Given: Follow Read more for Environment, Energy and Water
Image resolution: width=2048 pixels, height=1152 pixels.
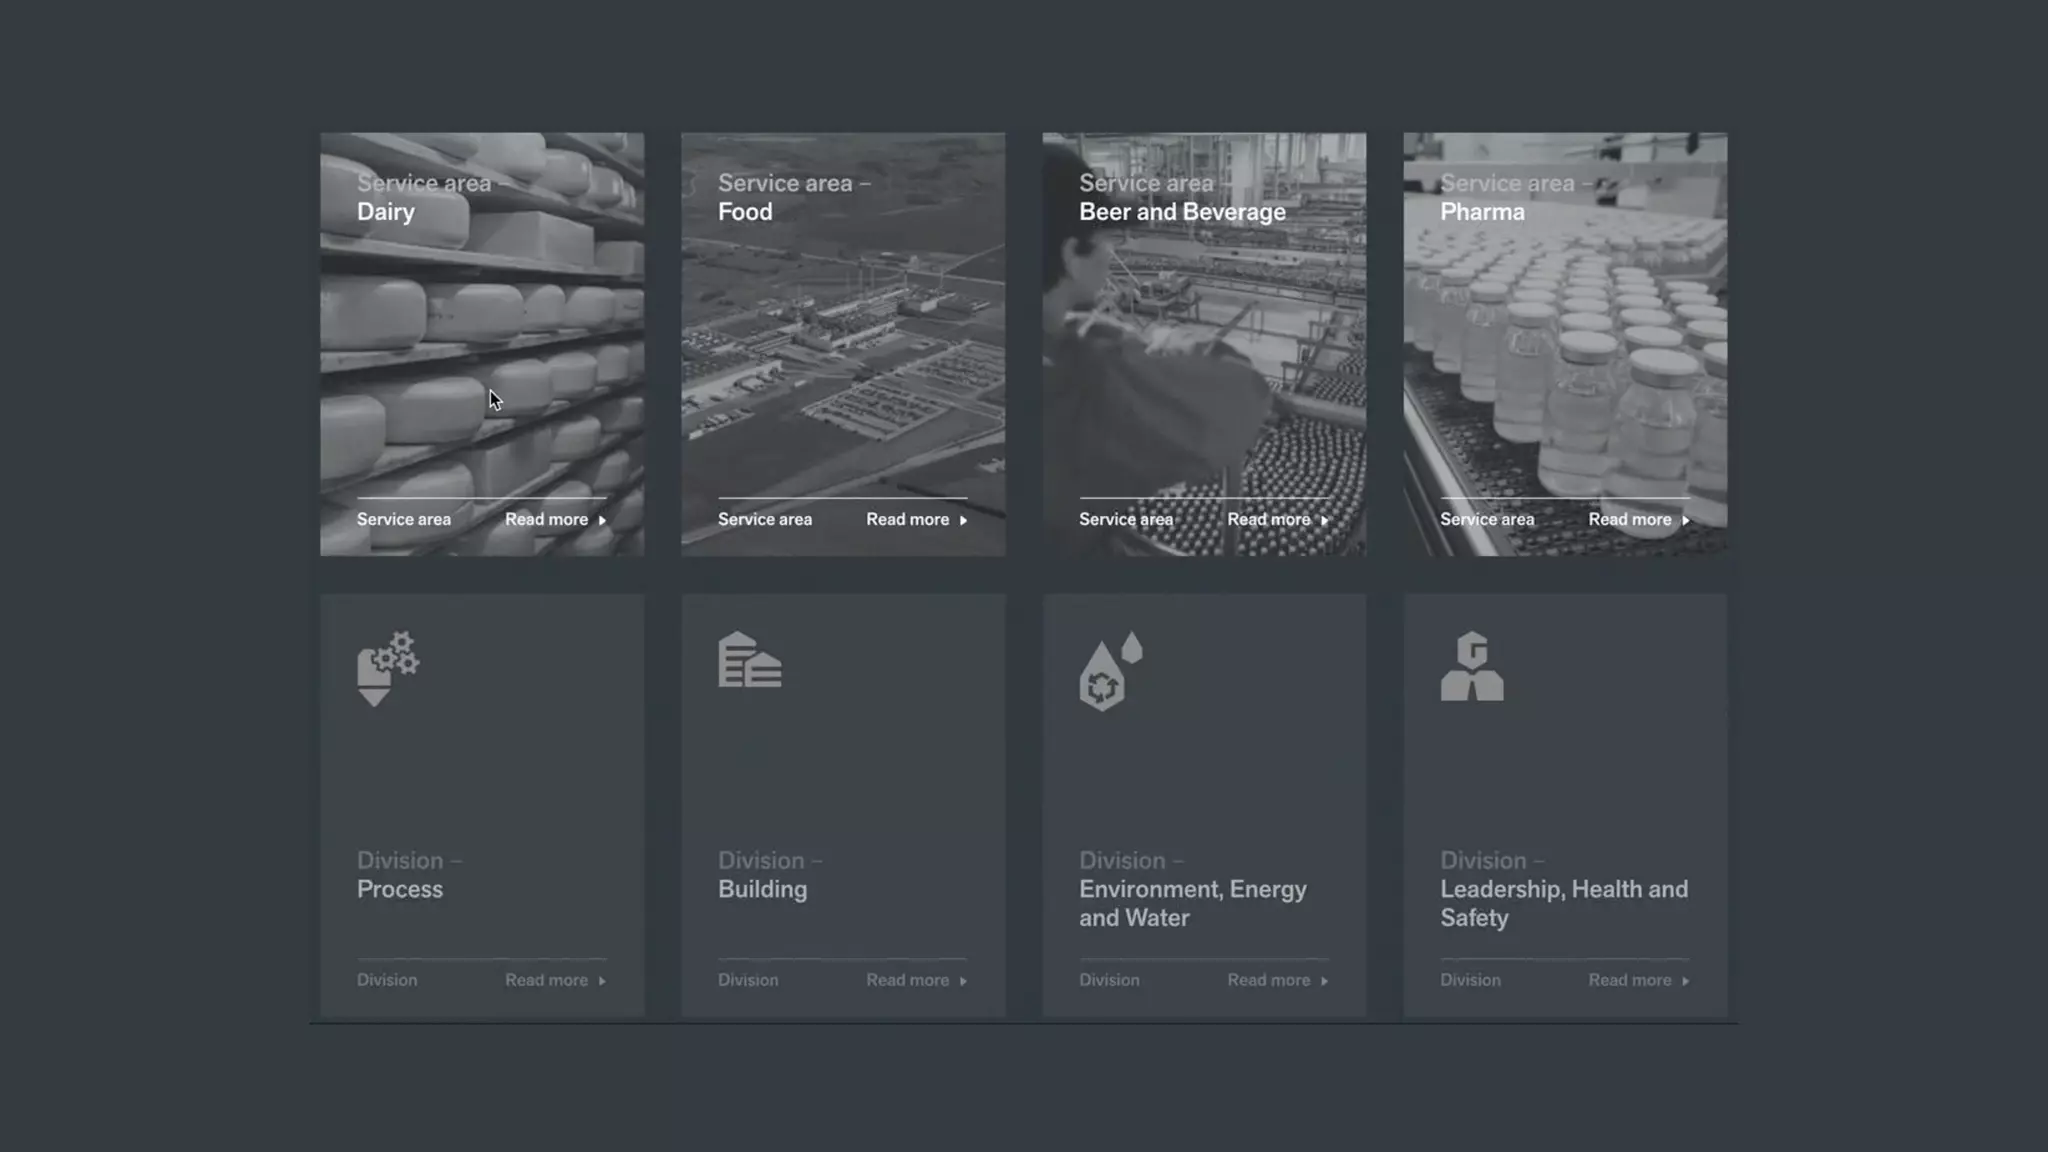Looking at the screenshot, I should pyautogui.click(x=1268, y=980).
